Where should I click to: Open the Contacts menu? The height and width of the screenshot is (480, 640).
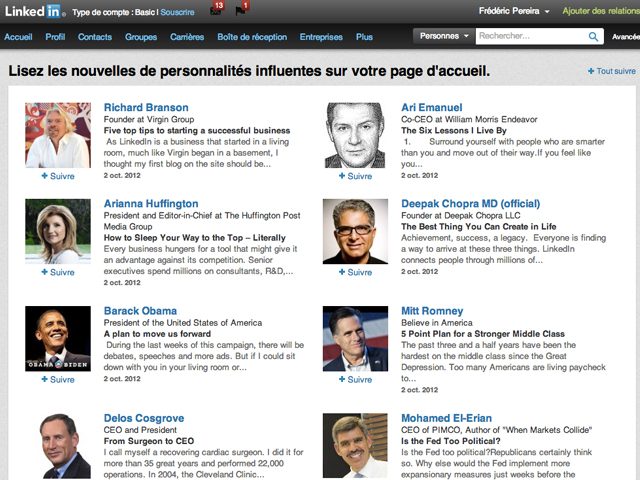tap(95, 37)
